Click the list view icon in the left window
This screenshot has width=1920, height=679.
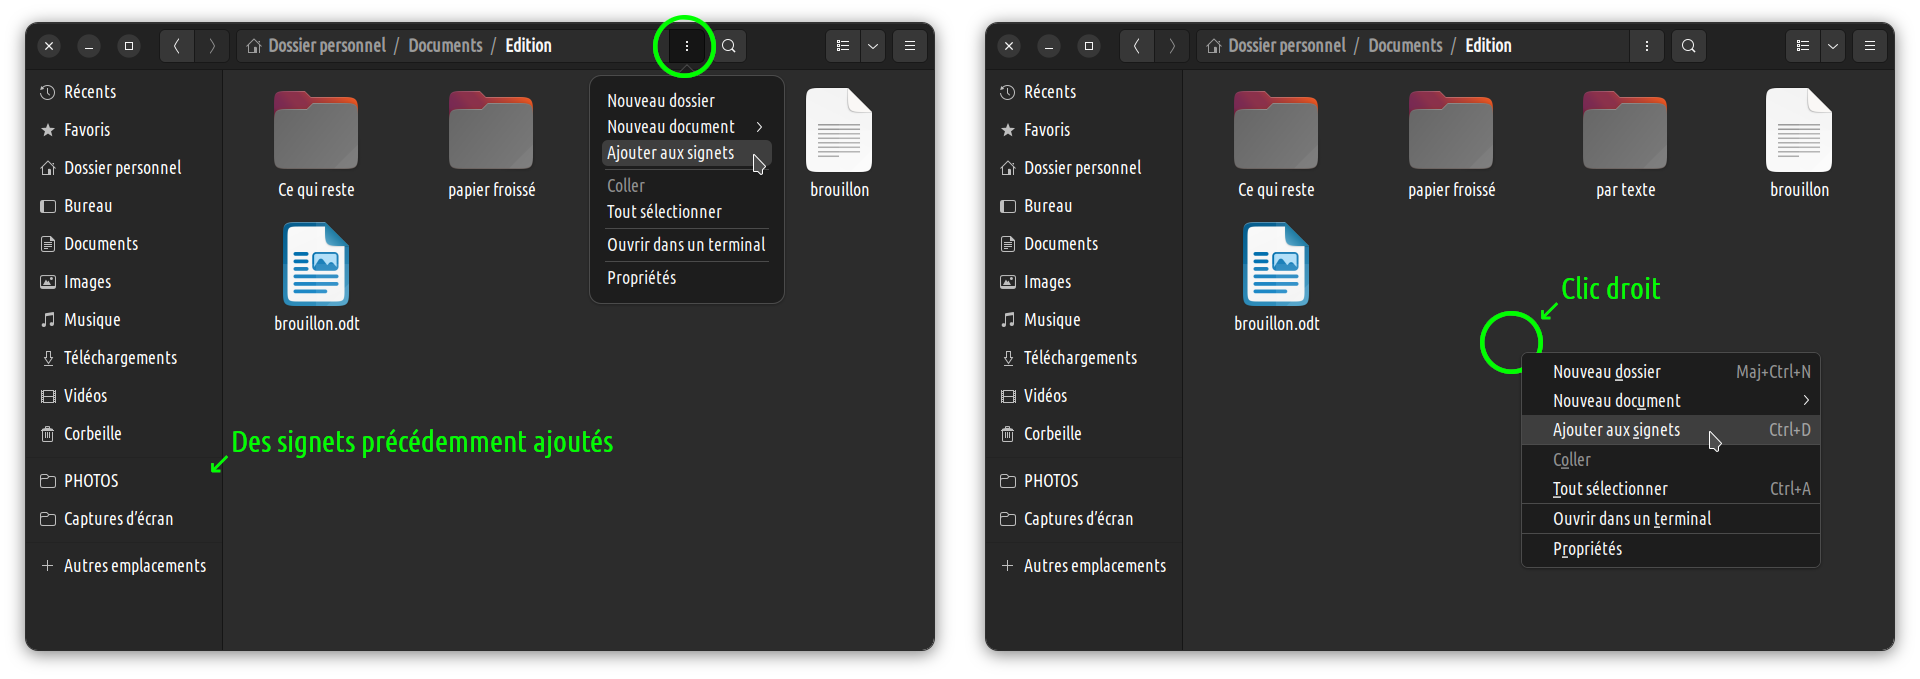[x=843, y=46]
